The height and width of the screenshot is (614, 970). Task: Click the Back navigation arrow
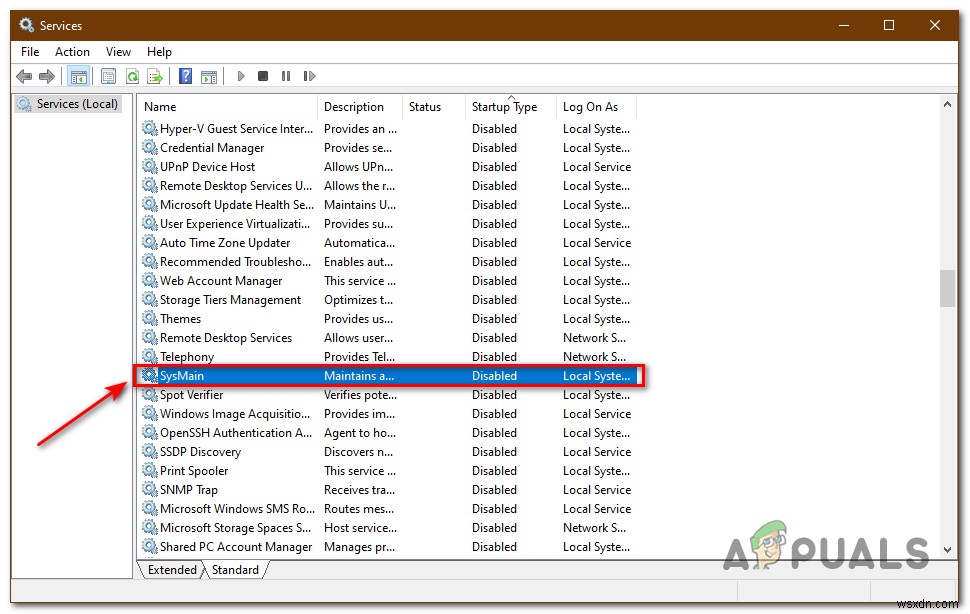click(x=23, y=75)
